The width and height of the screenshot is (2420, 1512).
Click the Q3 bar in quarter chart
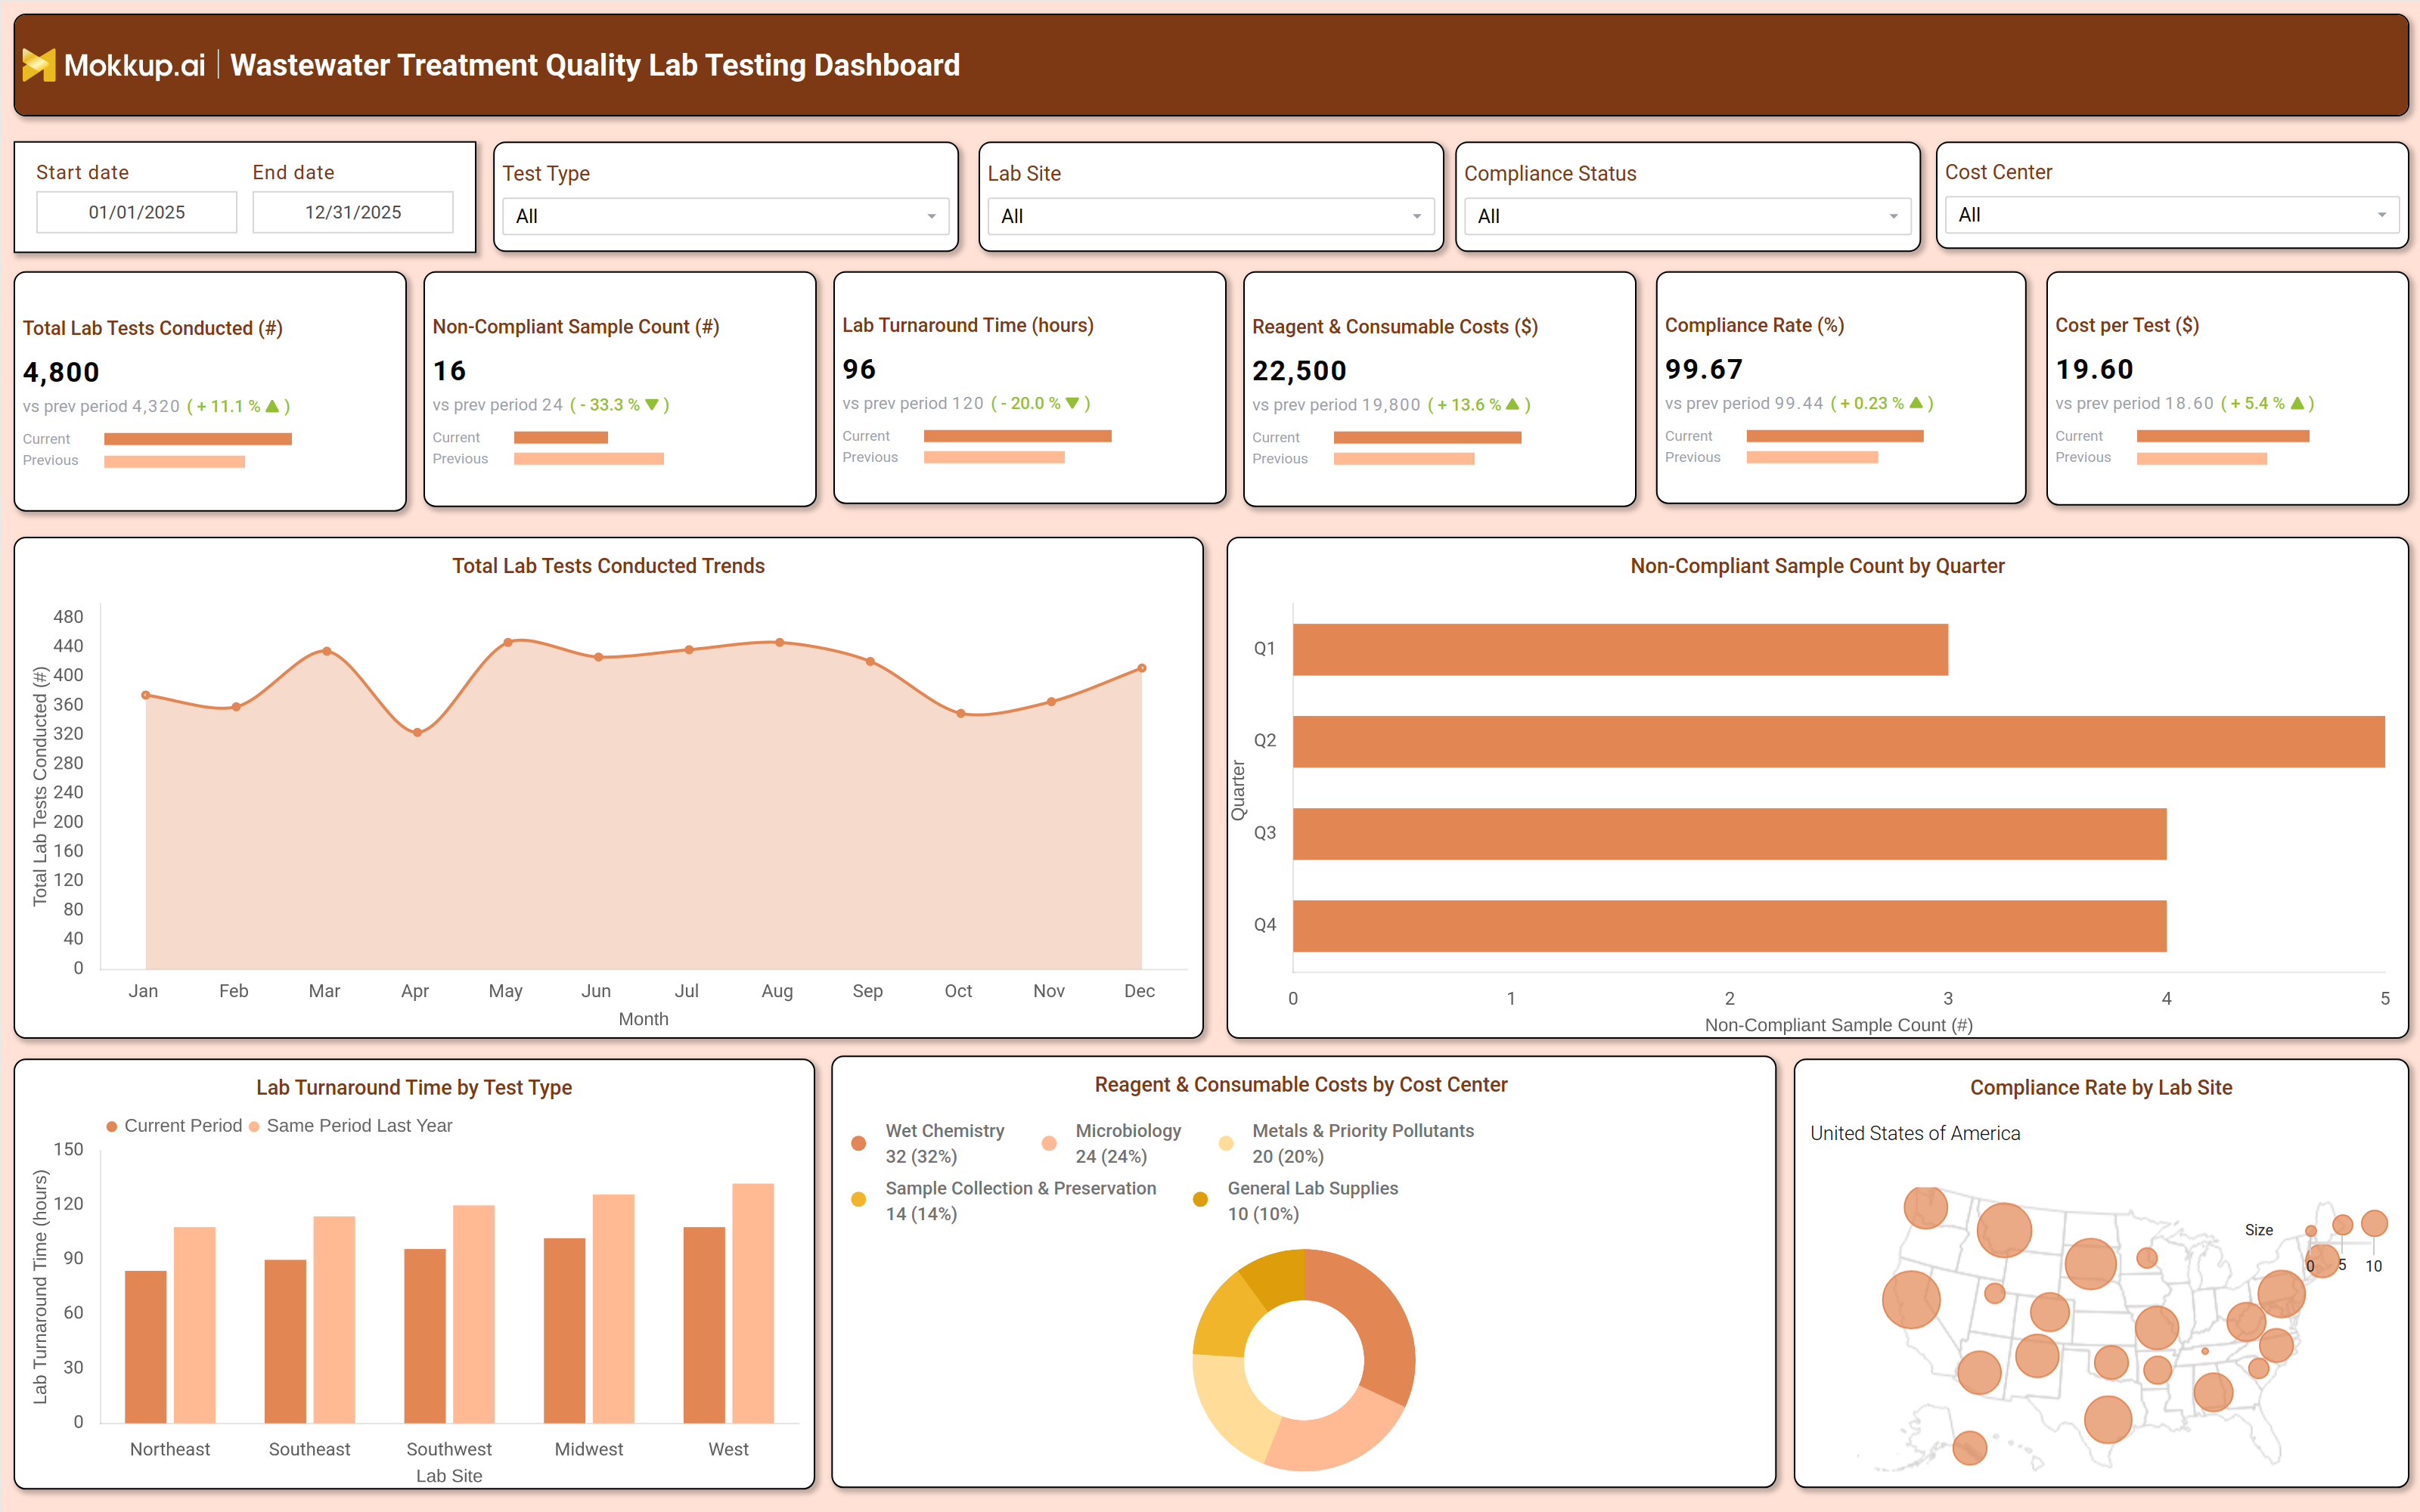point(1730,834)
